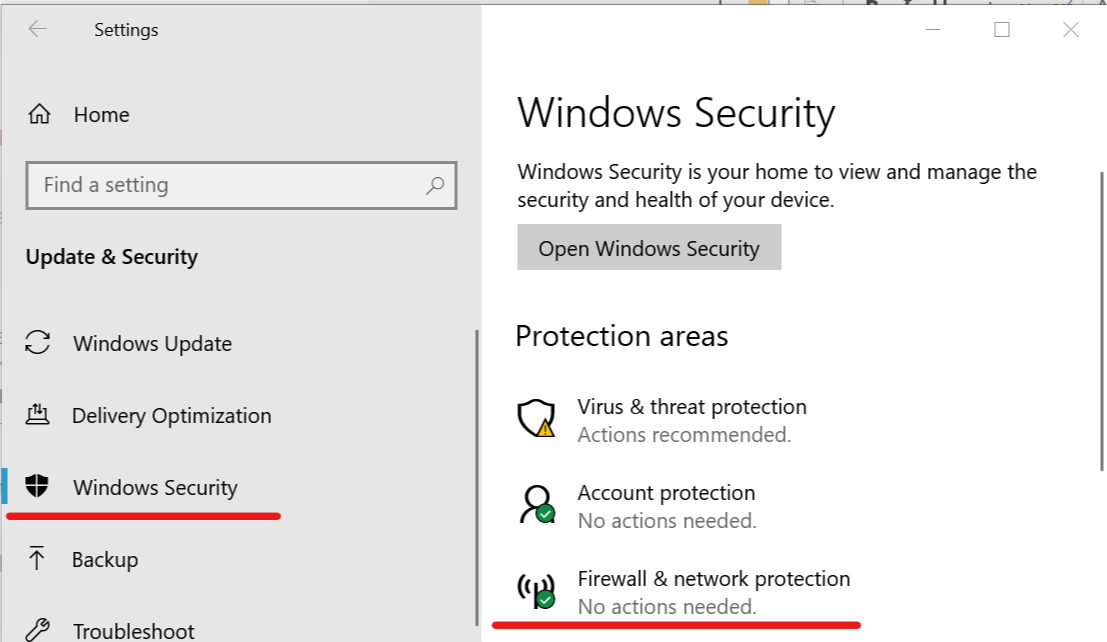The image size is (1107, 642).
Task: Click the Delivery Optimization icon
Action: pos(37,415)
